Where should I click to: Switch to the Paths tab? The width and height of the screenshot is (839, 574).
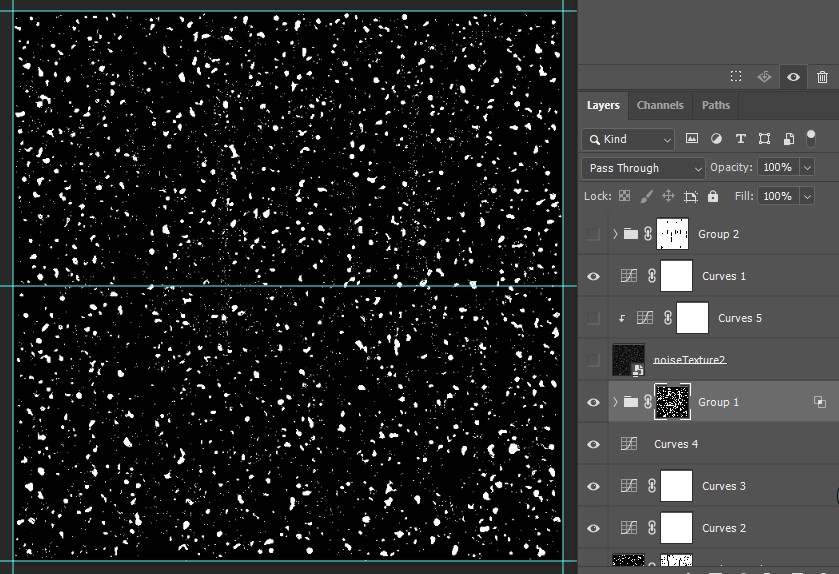coord(716,105)
